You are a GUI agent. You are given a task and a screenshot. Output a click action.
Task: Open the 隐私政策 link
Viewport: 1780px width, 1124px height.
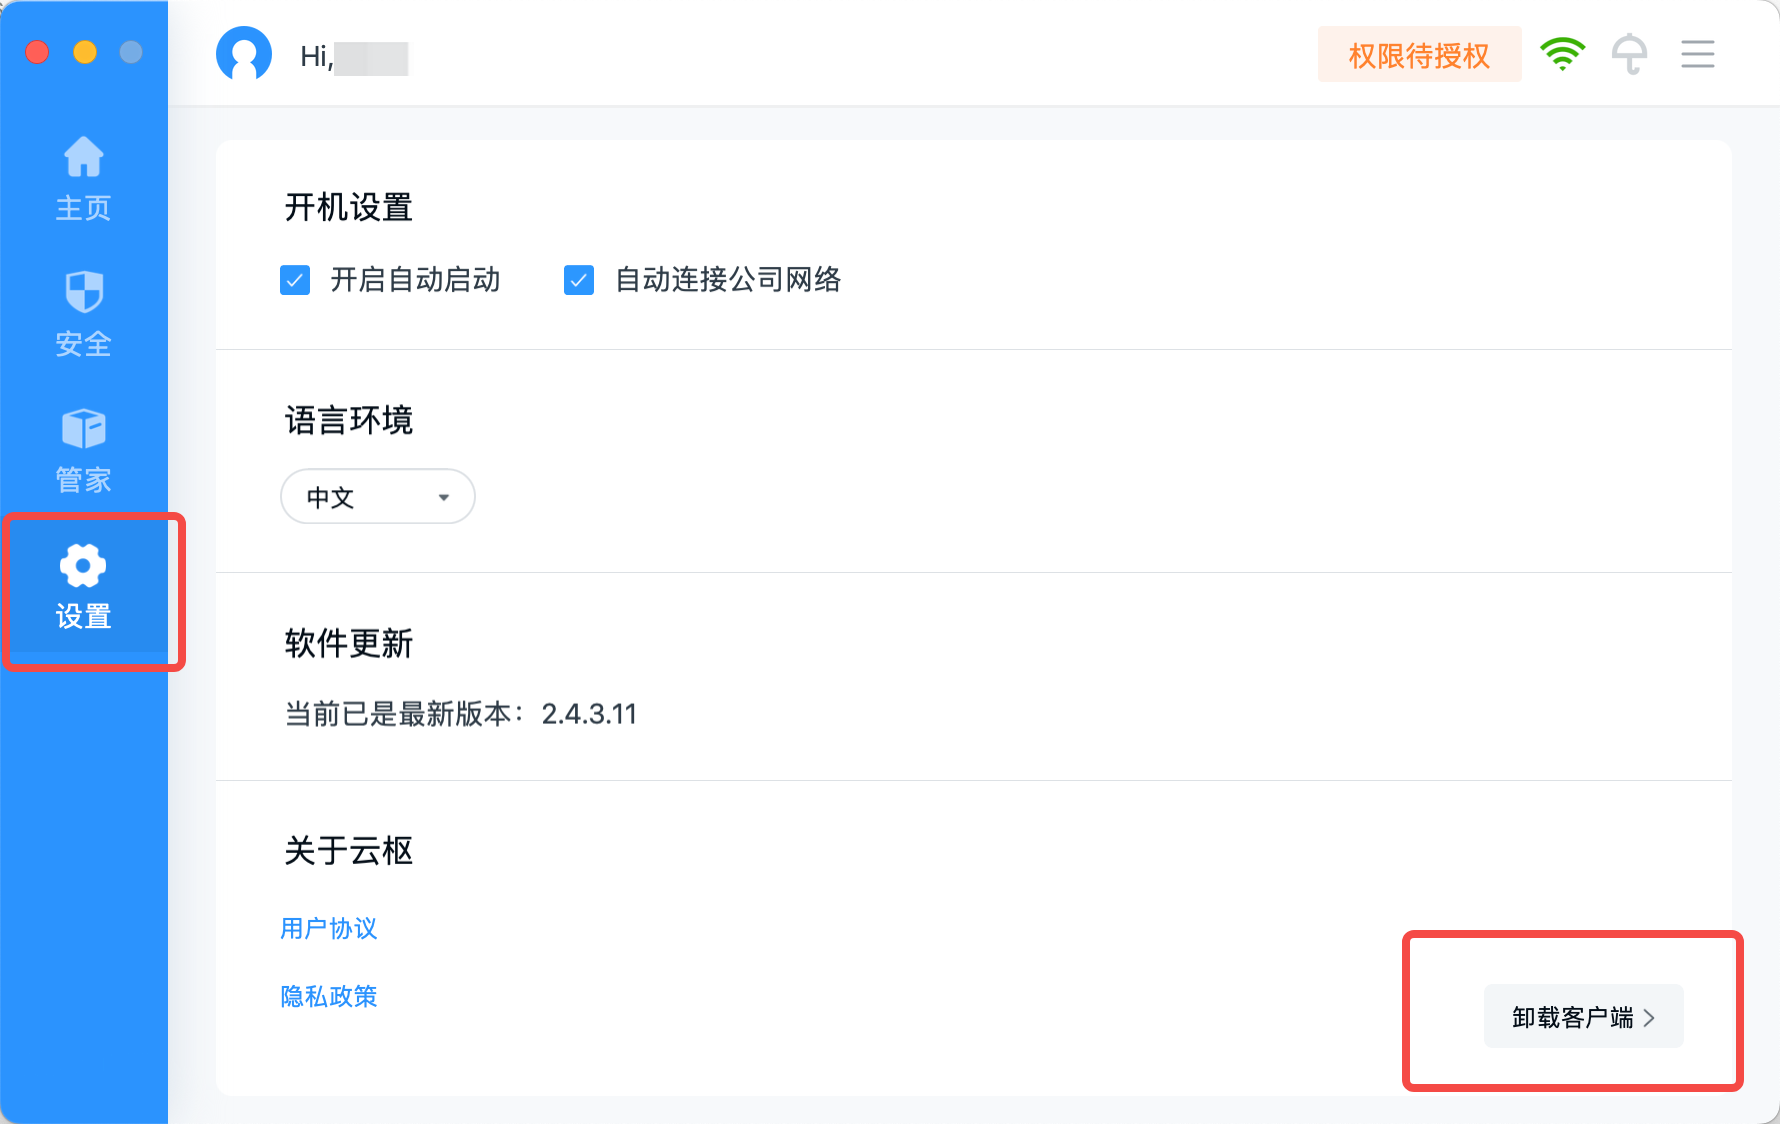(x=329, y=997)
